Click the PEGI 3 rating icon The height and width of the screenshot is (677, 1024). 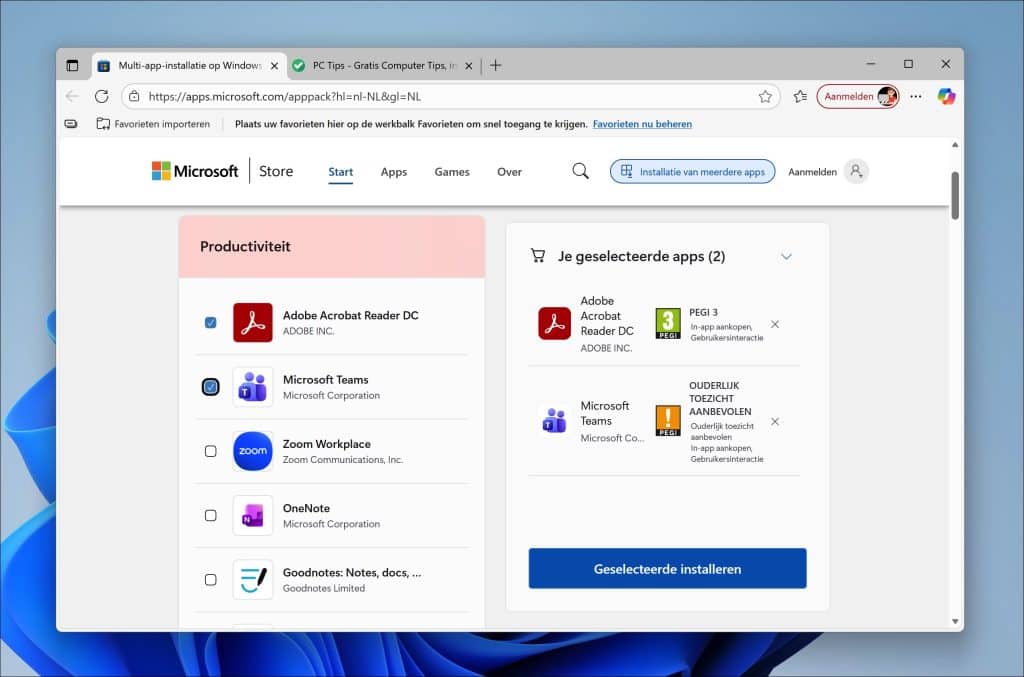click(x=667, y=324)
